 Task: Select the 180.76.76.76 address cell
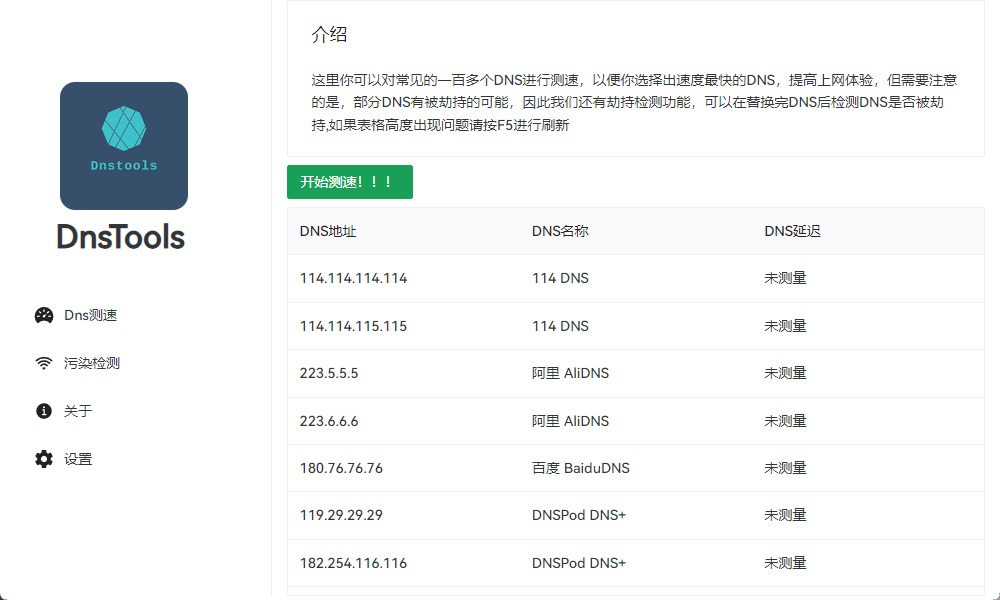point(341,468)
